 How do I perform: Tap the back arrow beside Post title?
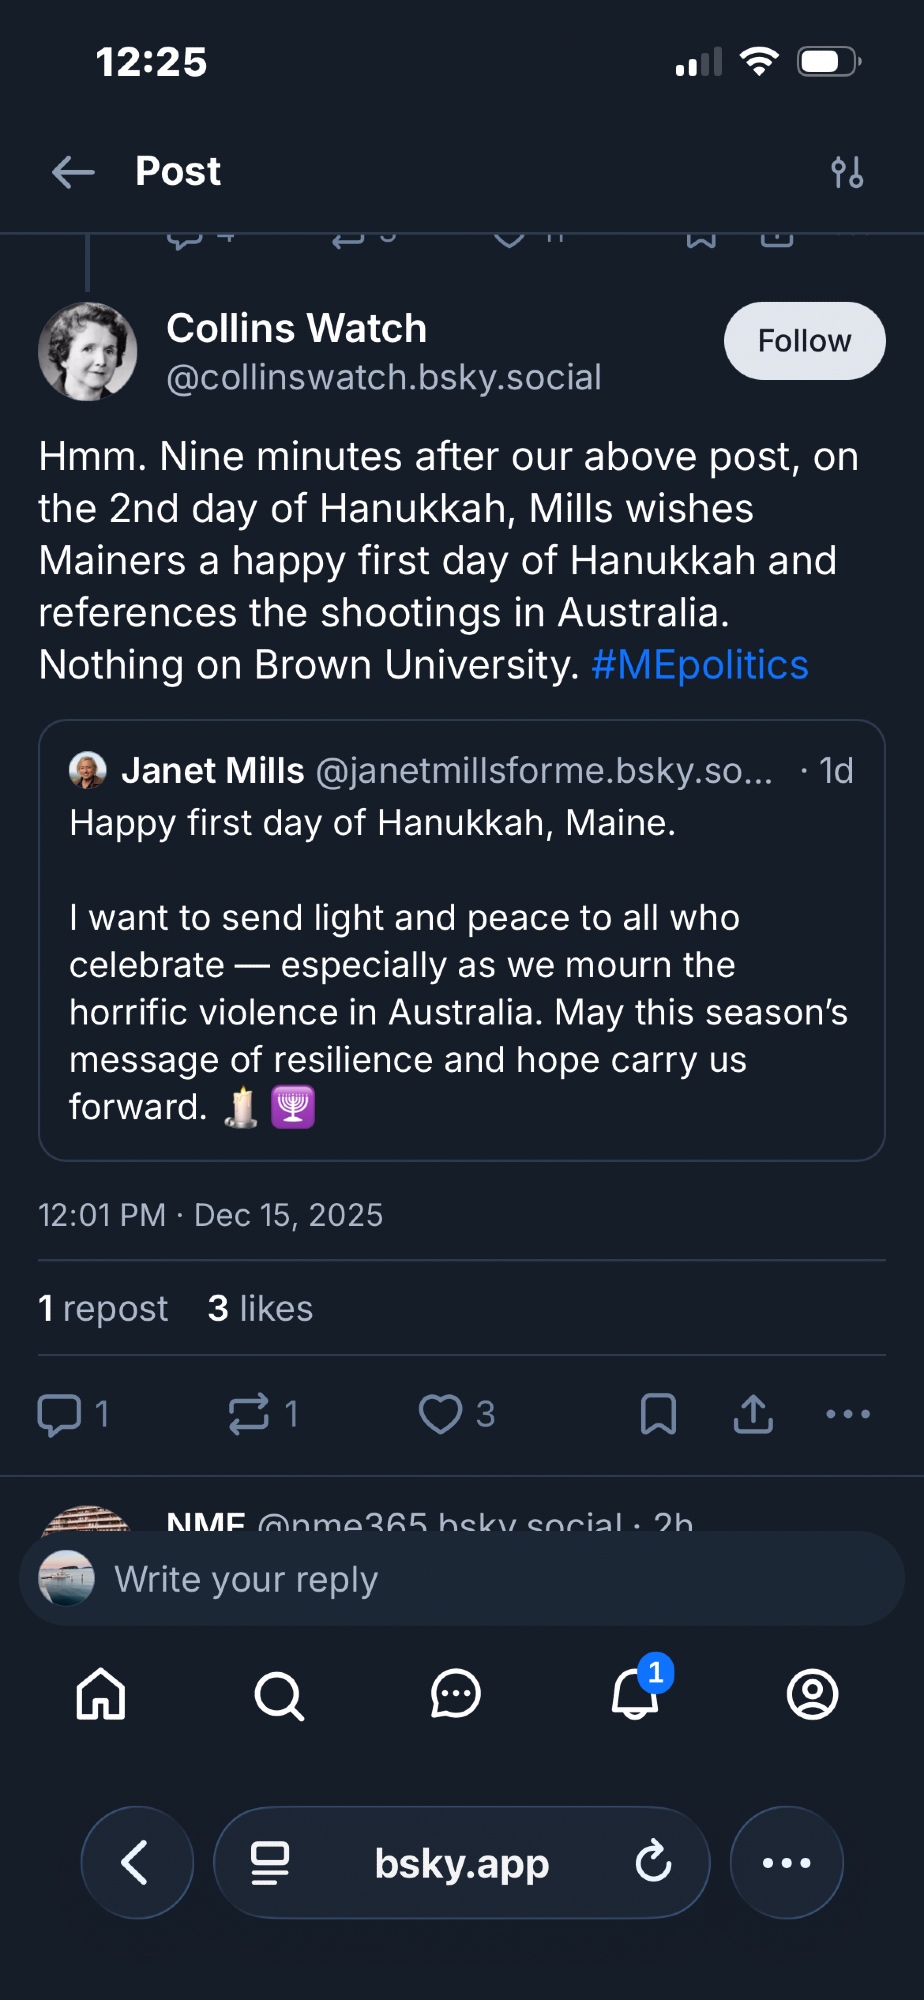pos(73,172)
